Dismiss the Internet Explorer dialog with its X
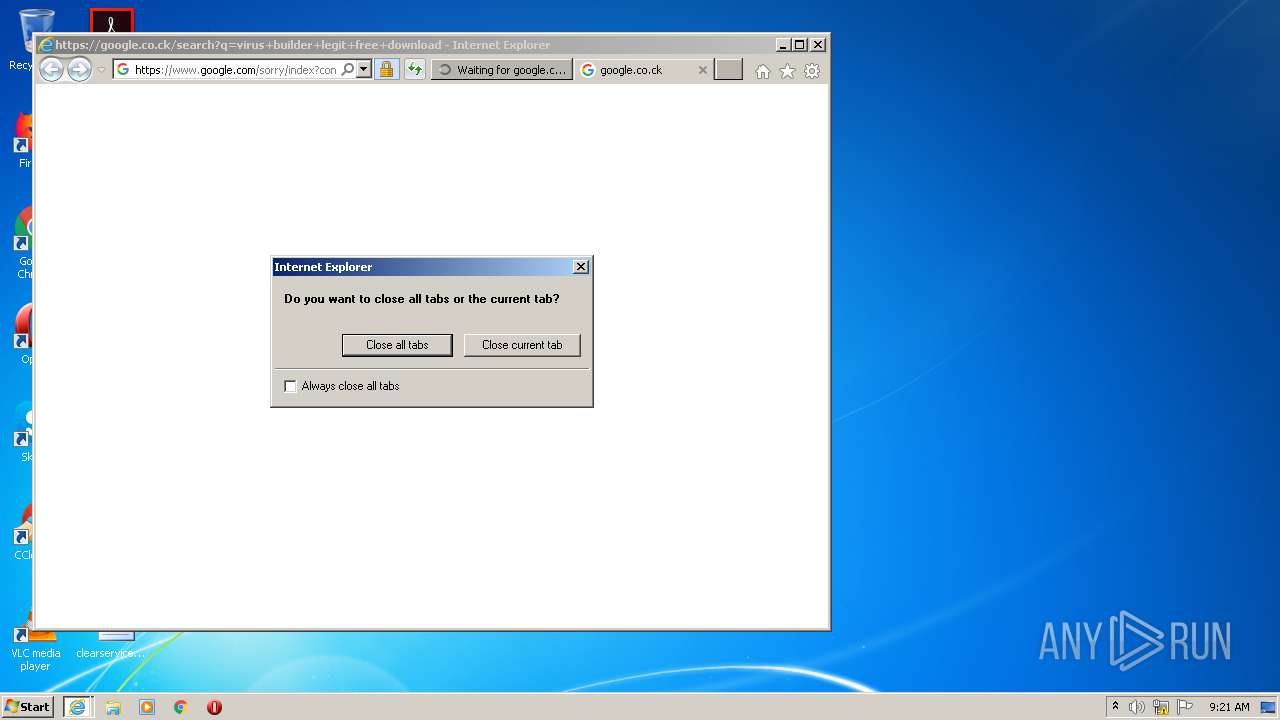The image size is (1280, 720). 580,267
